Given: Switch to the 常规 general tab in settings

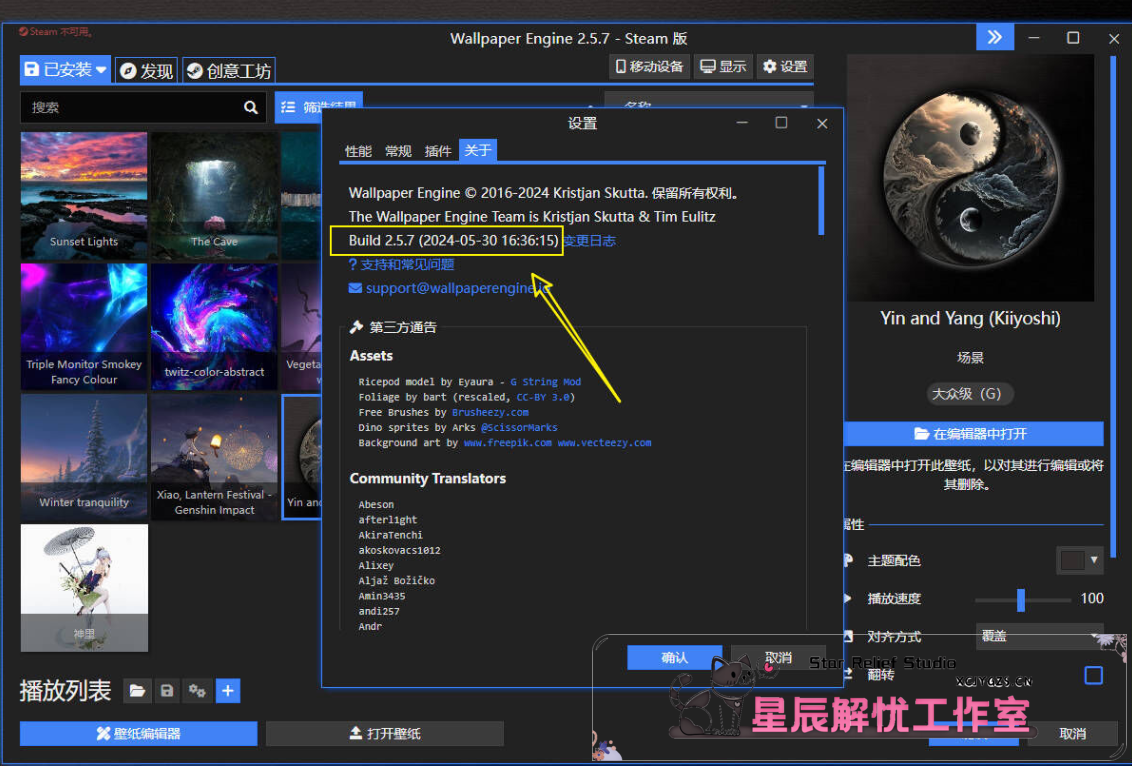Looking at the screenshot, I should click(398, 151).
